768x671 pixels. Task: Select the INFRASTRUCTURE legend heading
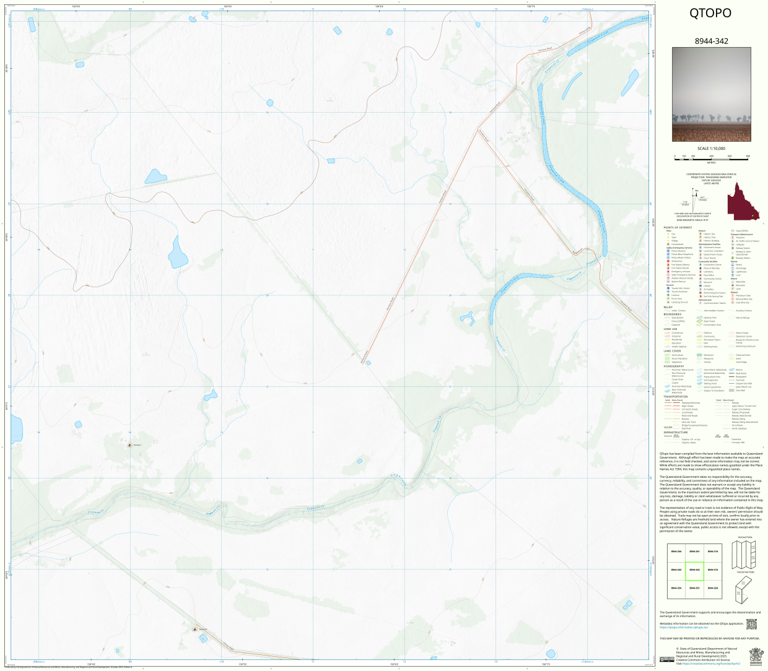(675, 432)
